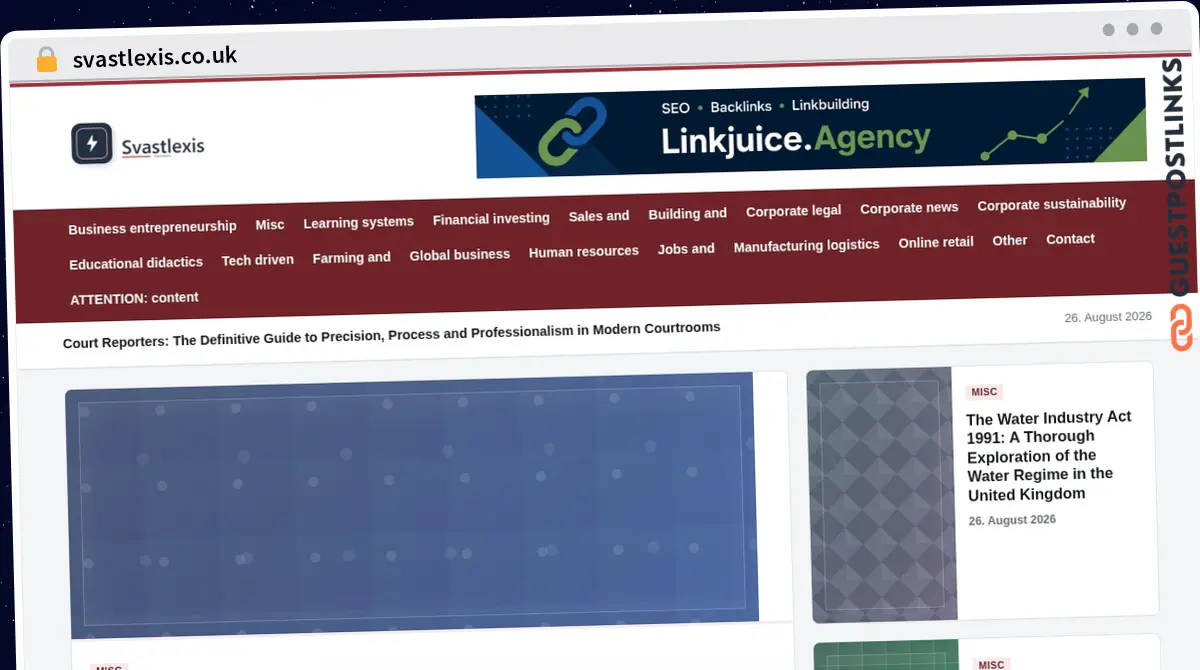This screenshot has width=1200, height=670.
Task: Select Corporate sustainability in the menu
Action: click(1051, 204)
